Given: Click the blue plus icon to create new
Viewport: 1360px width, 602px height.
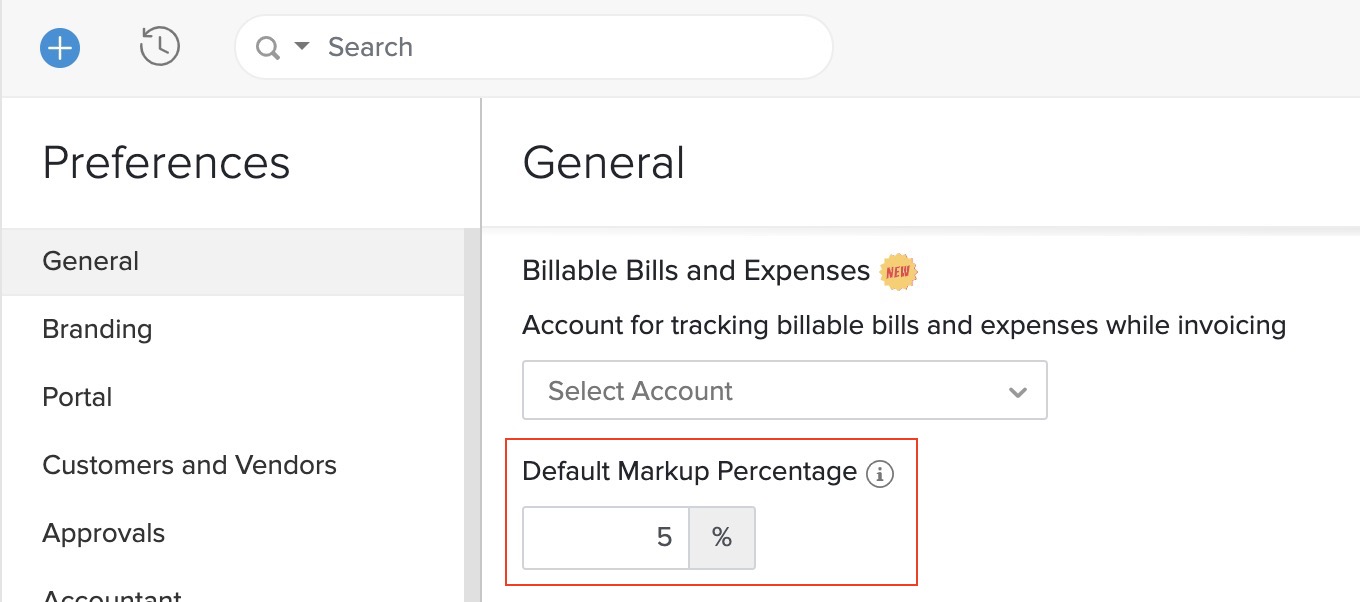Looking at the screenshot, I should click(x=59, y=47).
